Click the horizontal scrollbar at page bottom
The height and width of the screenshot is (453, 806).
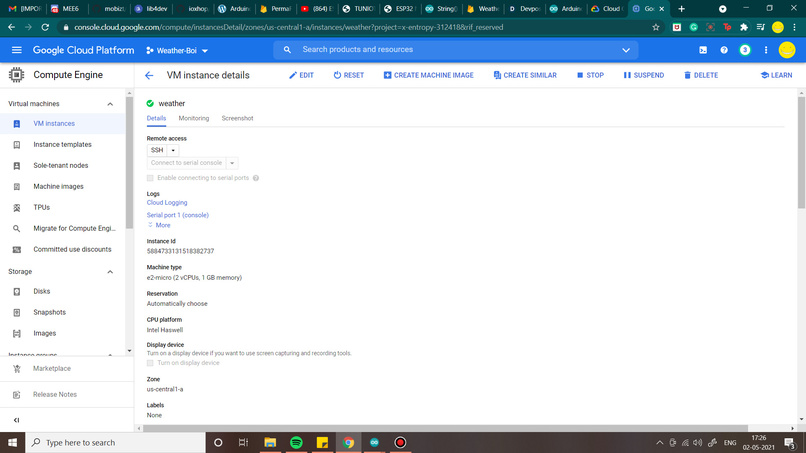(445, 428)
